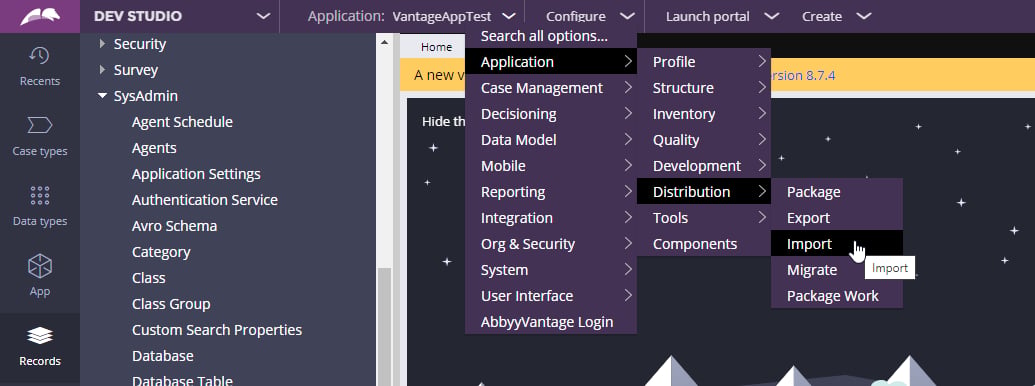Select Agents record type
Screen dimensions: 1035x386
point(154,148)
